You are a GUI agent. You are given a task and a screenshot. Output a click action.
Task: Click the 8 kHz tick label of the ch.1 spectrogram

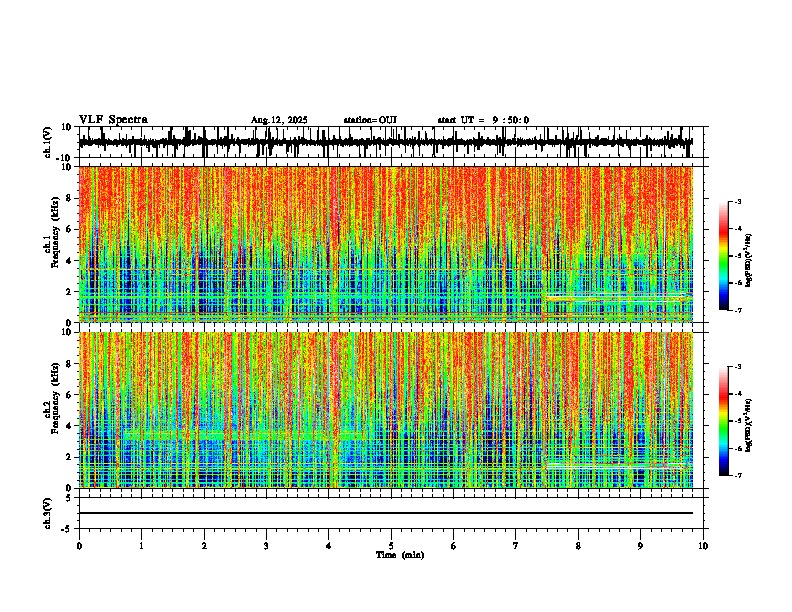70,198
